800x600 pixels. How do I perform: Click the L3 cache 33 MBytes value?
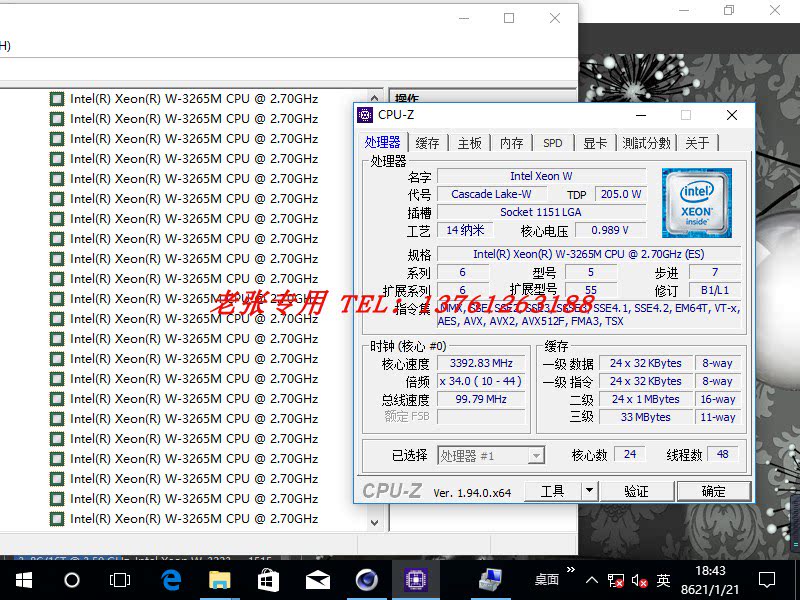[645, 417]
